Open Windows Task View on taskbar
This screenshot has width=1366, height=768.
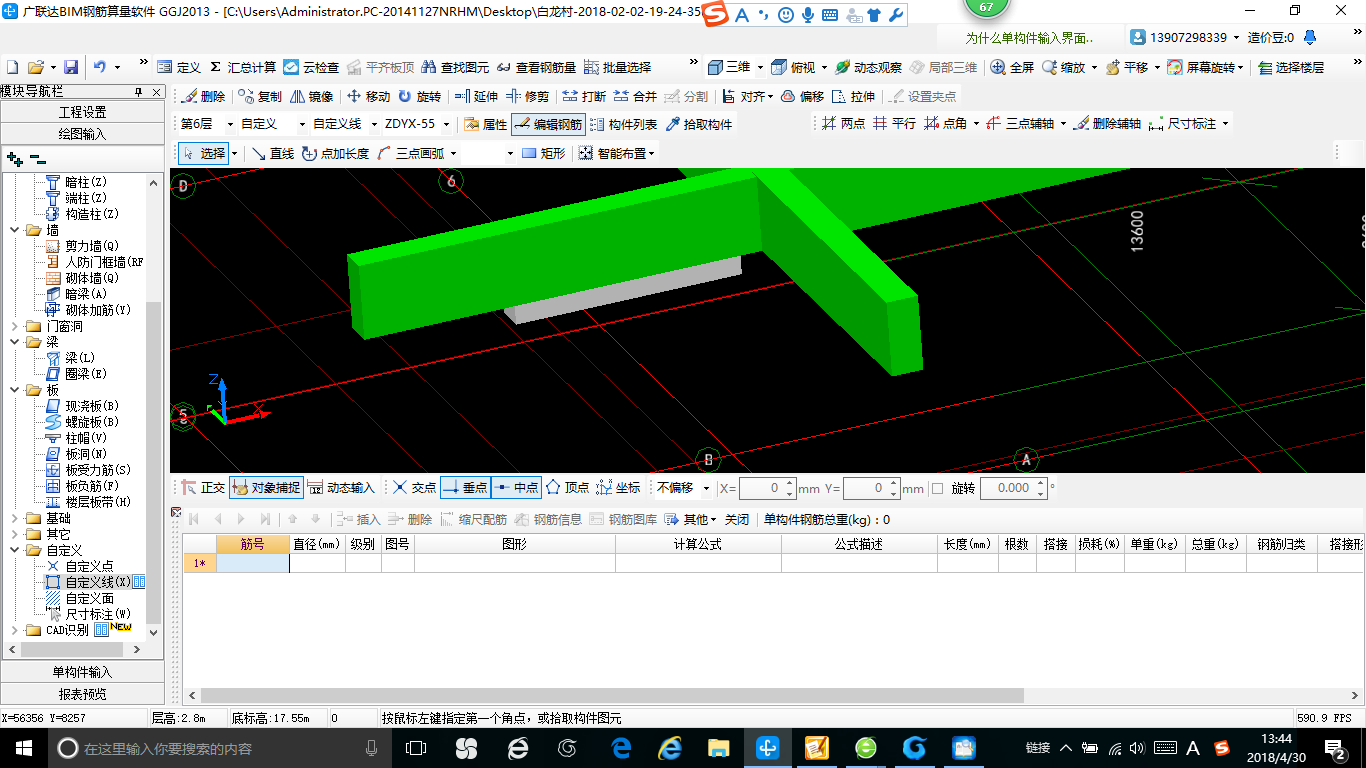[x=415, y=747]
